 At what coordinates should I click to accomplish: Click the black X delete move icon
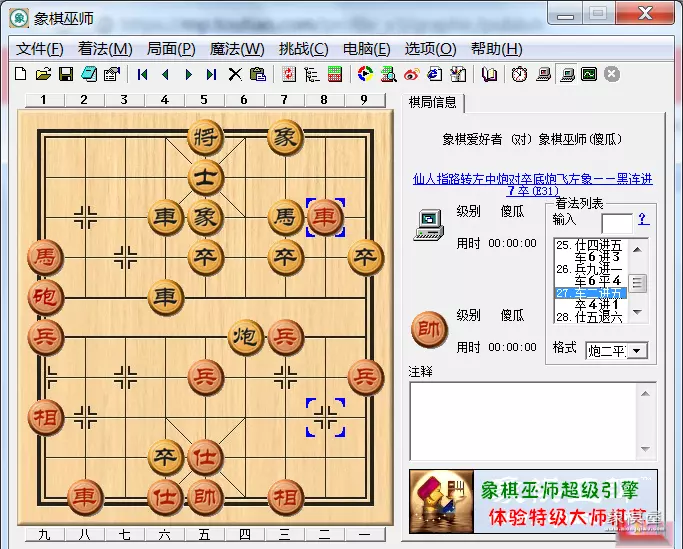pos(235,74)
